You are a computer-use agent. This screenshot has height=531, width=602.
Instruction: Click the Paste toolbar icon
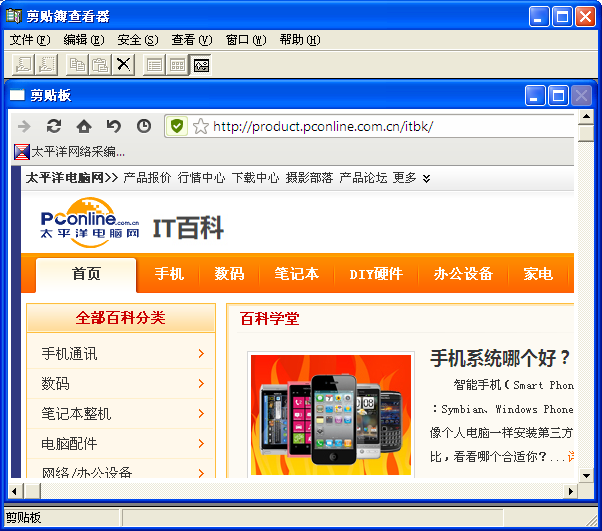tap(100, 65)
